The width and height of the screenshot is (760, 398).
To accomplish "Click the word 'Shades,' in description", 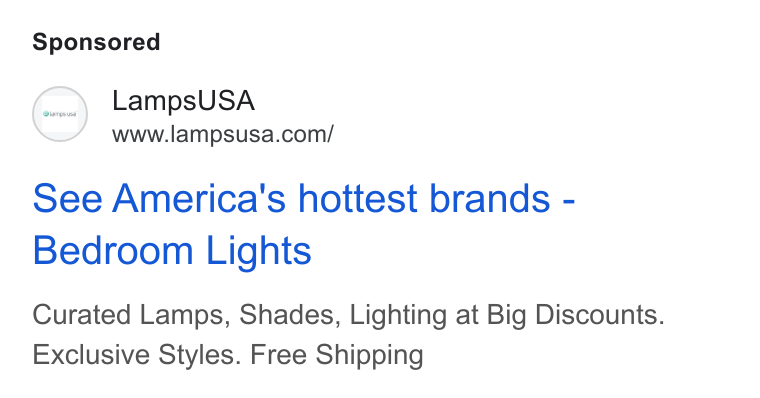I will pos(287,315).
